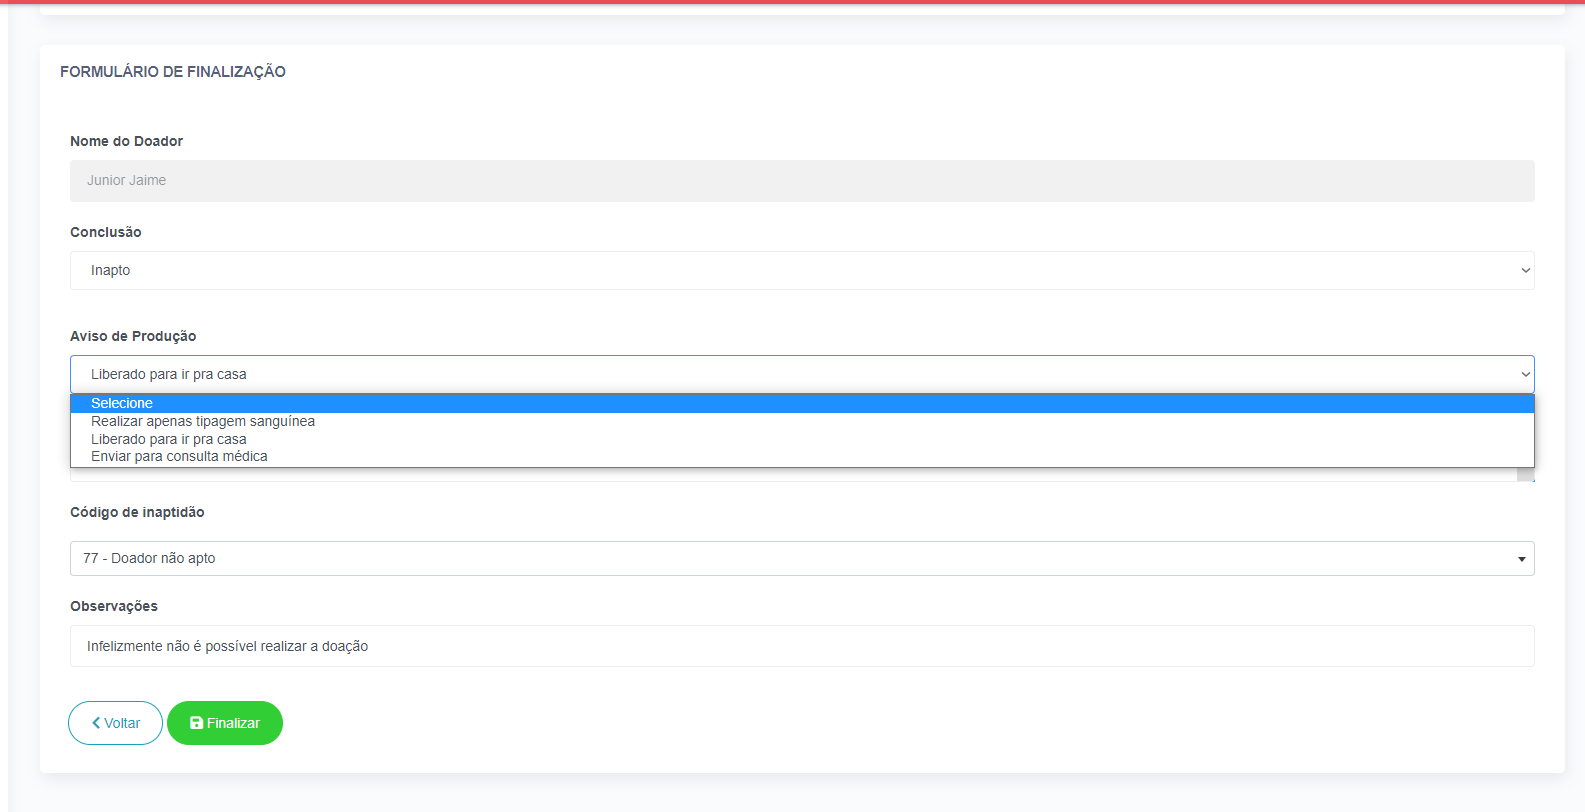Click the floppy disk icon on Finalizar

pos(196,723)
